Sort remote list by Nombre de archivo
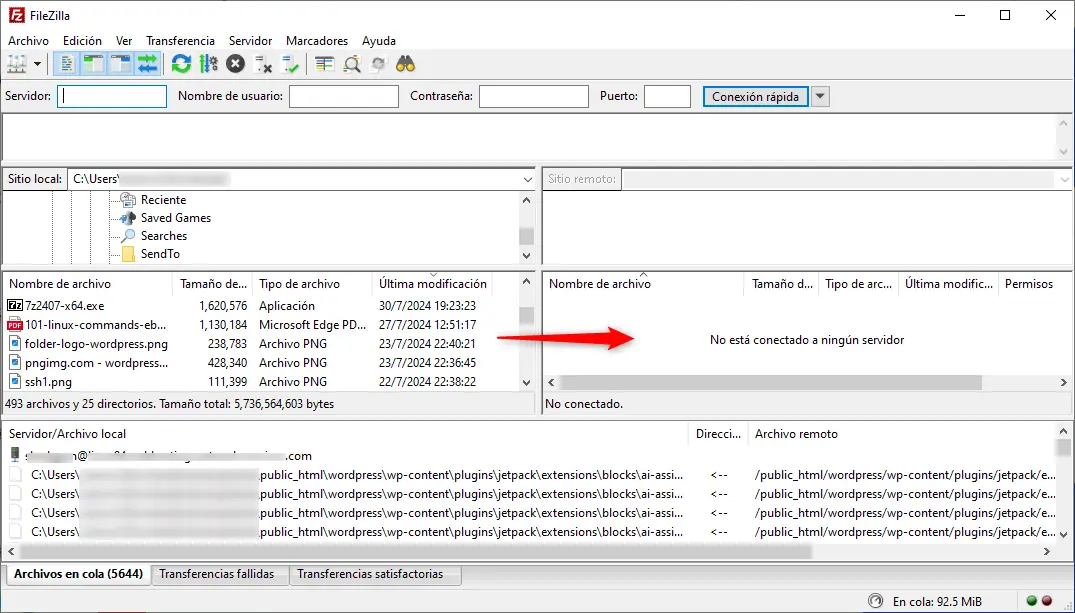1075x613 pixels. tap(643, 284)
